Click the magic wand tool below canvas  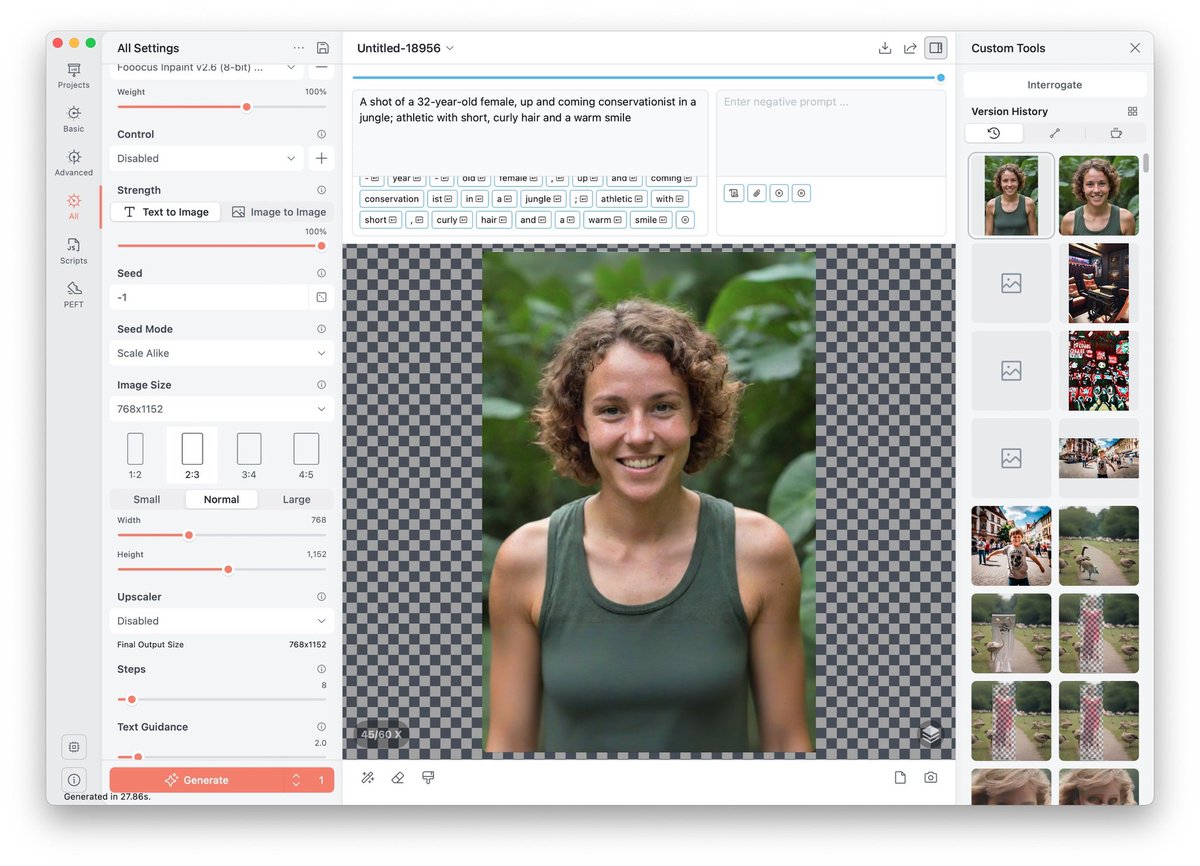point(367,777)
